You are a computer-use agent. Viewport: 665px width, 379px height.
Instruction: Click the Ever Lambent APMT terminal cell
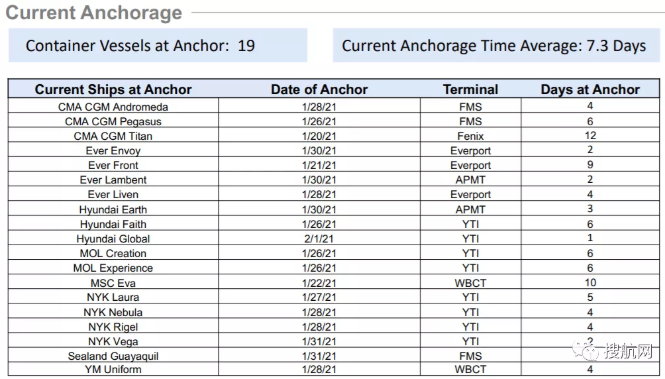[470, 180]
